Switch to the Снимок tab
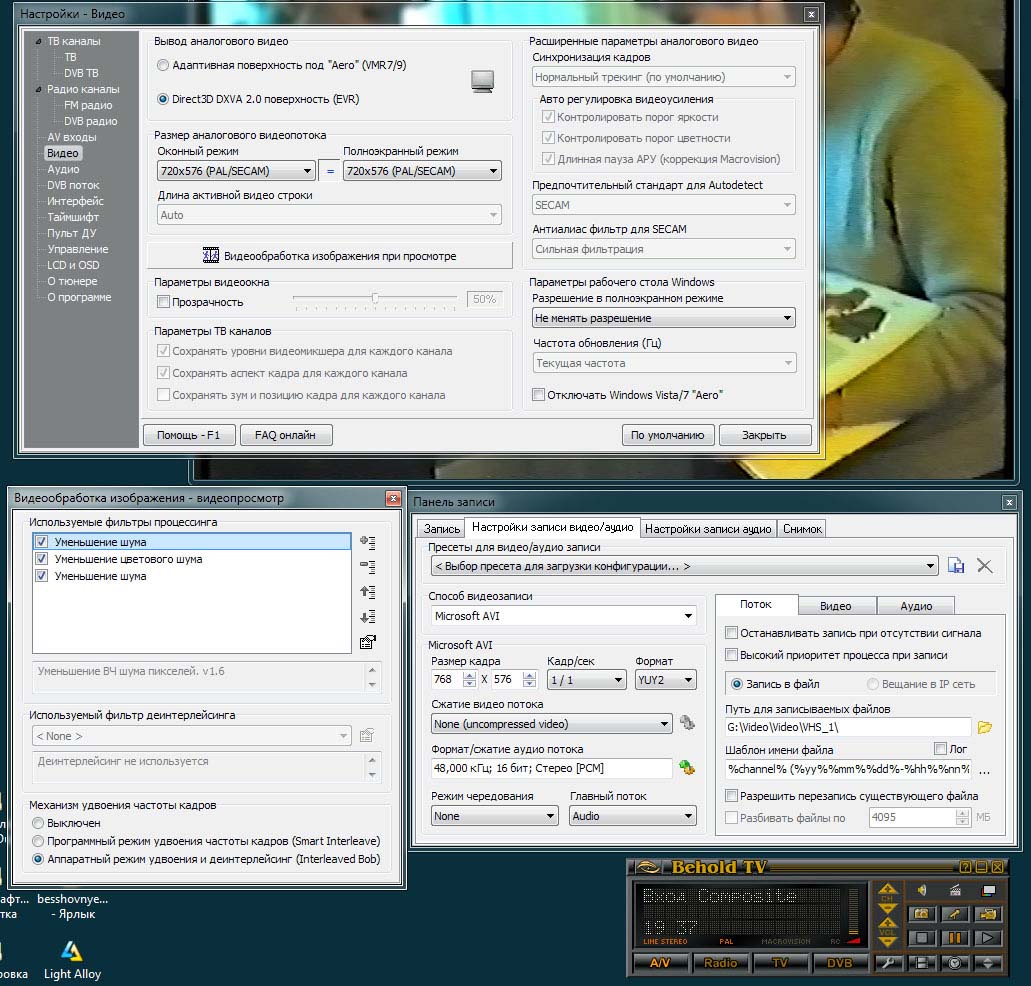Image resolution: width=1031 pixels, height=986 pixels. (x=802, y=529)
